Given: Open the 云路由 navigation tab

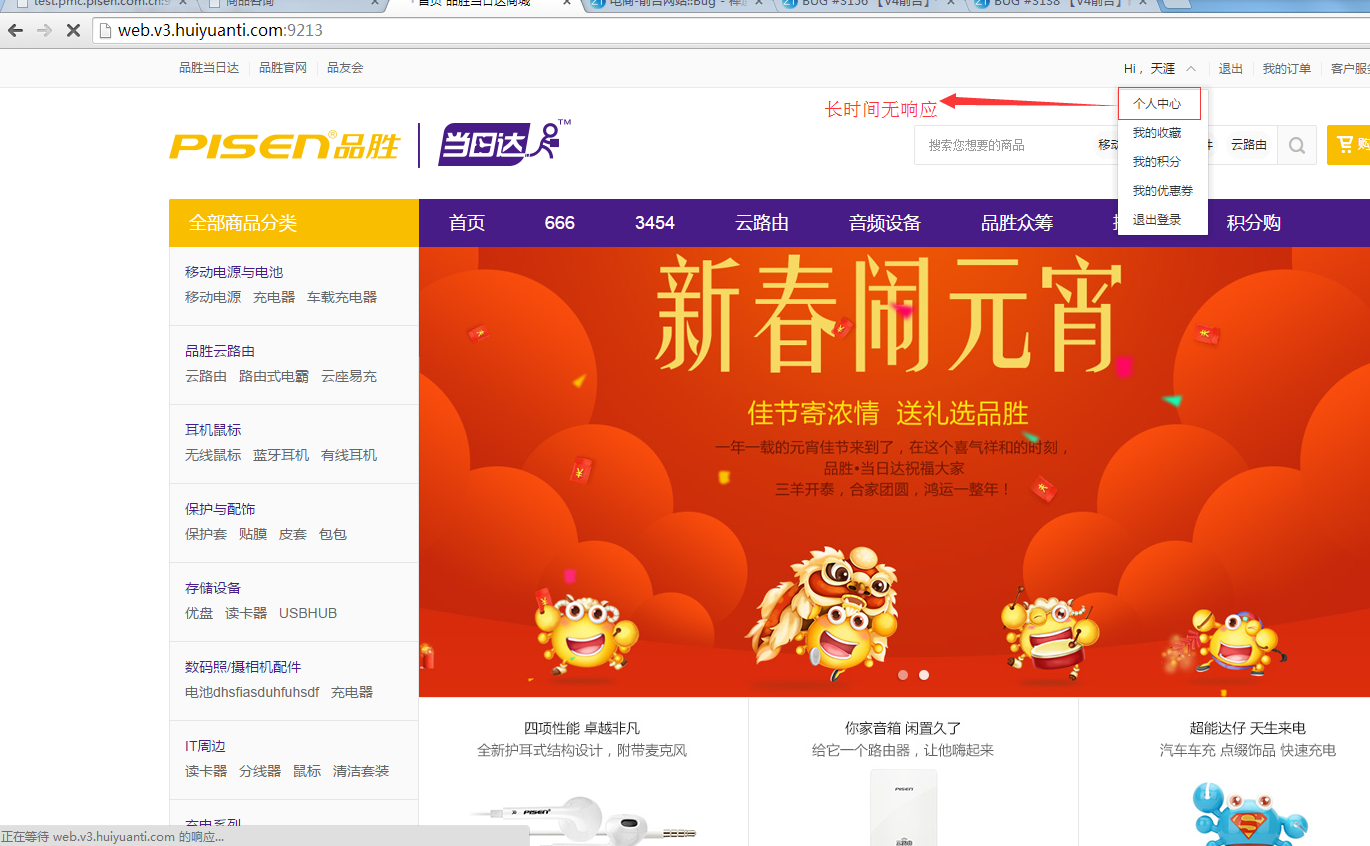Looking at the screenshot, I should [762, 223].
